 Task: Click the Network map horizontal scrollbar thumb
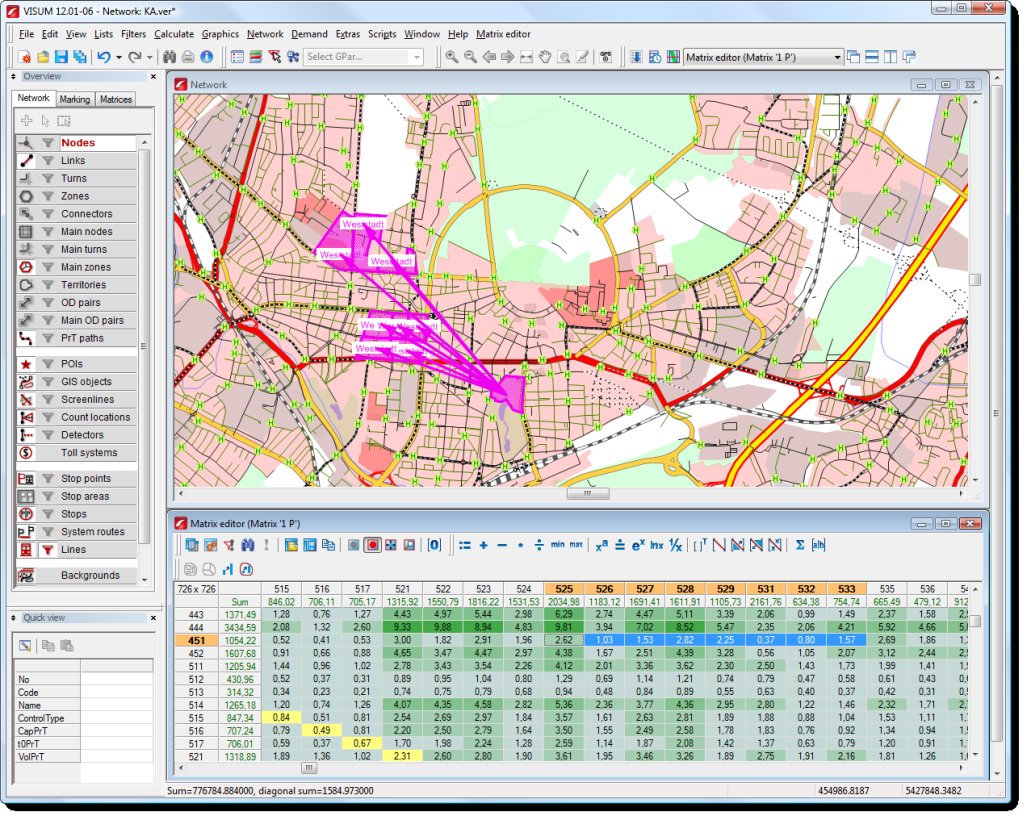tap(587, 494)
